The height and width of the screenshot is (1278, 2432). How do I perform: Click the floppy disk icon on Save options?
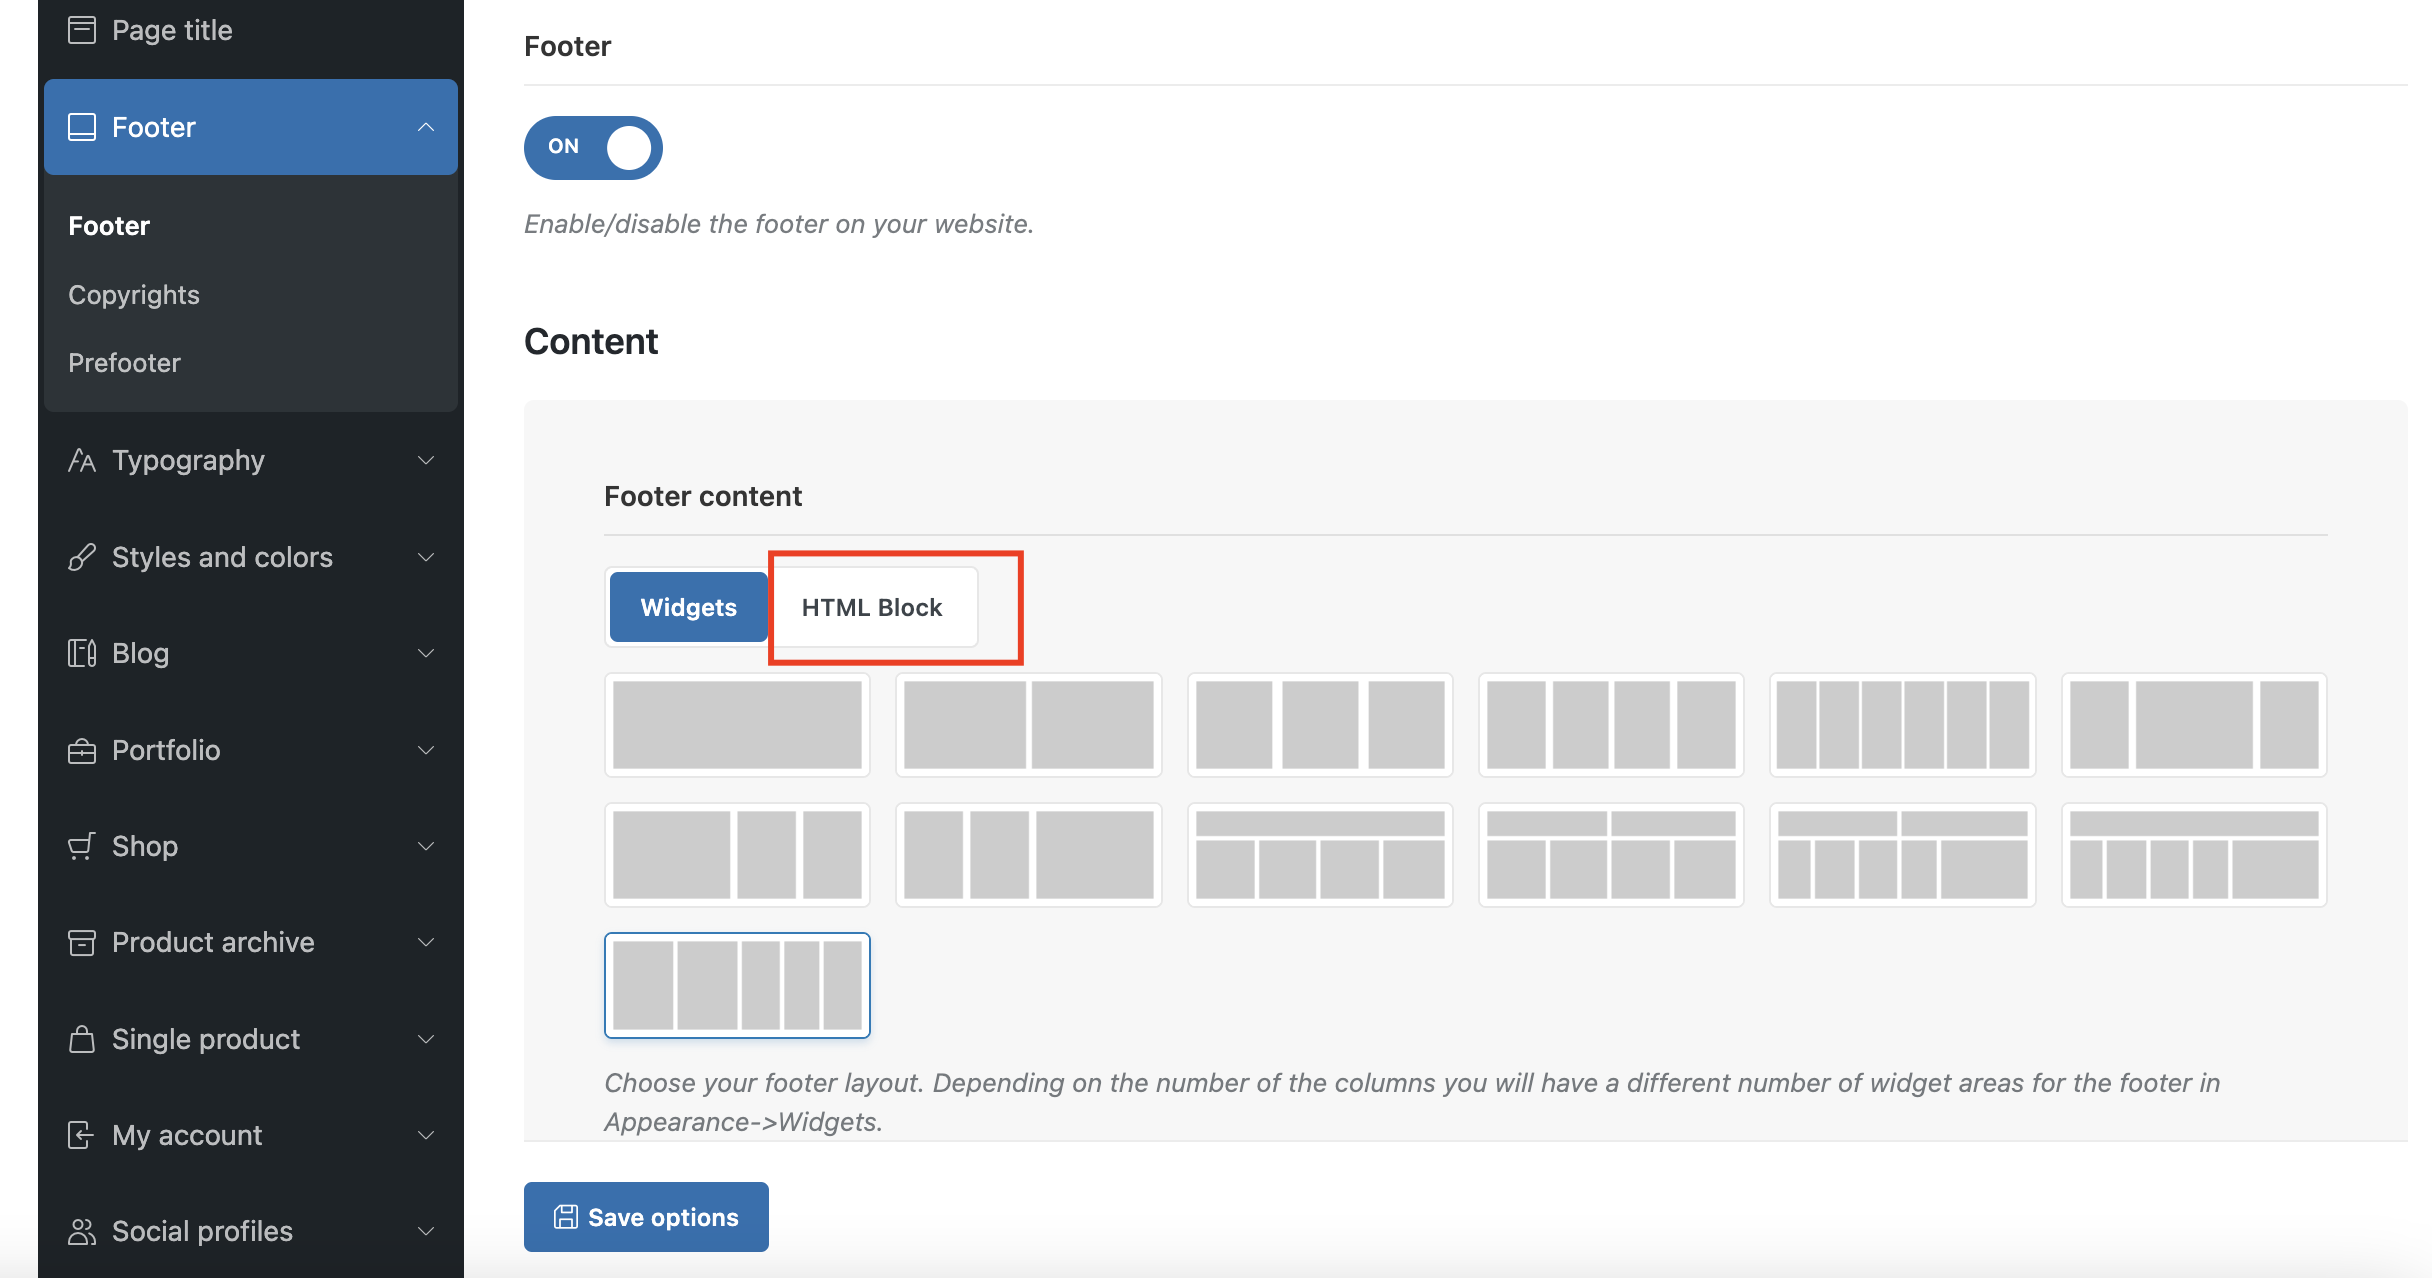click(x=566, y=1217)
